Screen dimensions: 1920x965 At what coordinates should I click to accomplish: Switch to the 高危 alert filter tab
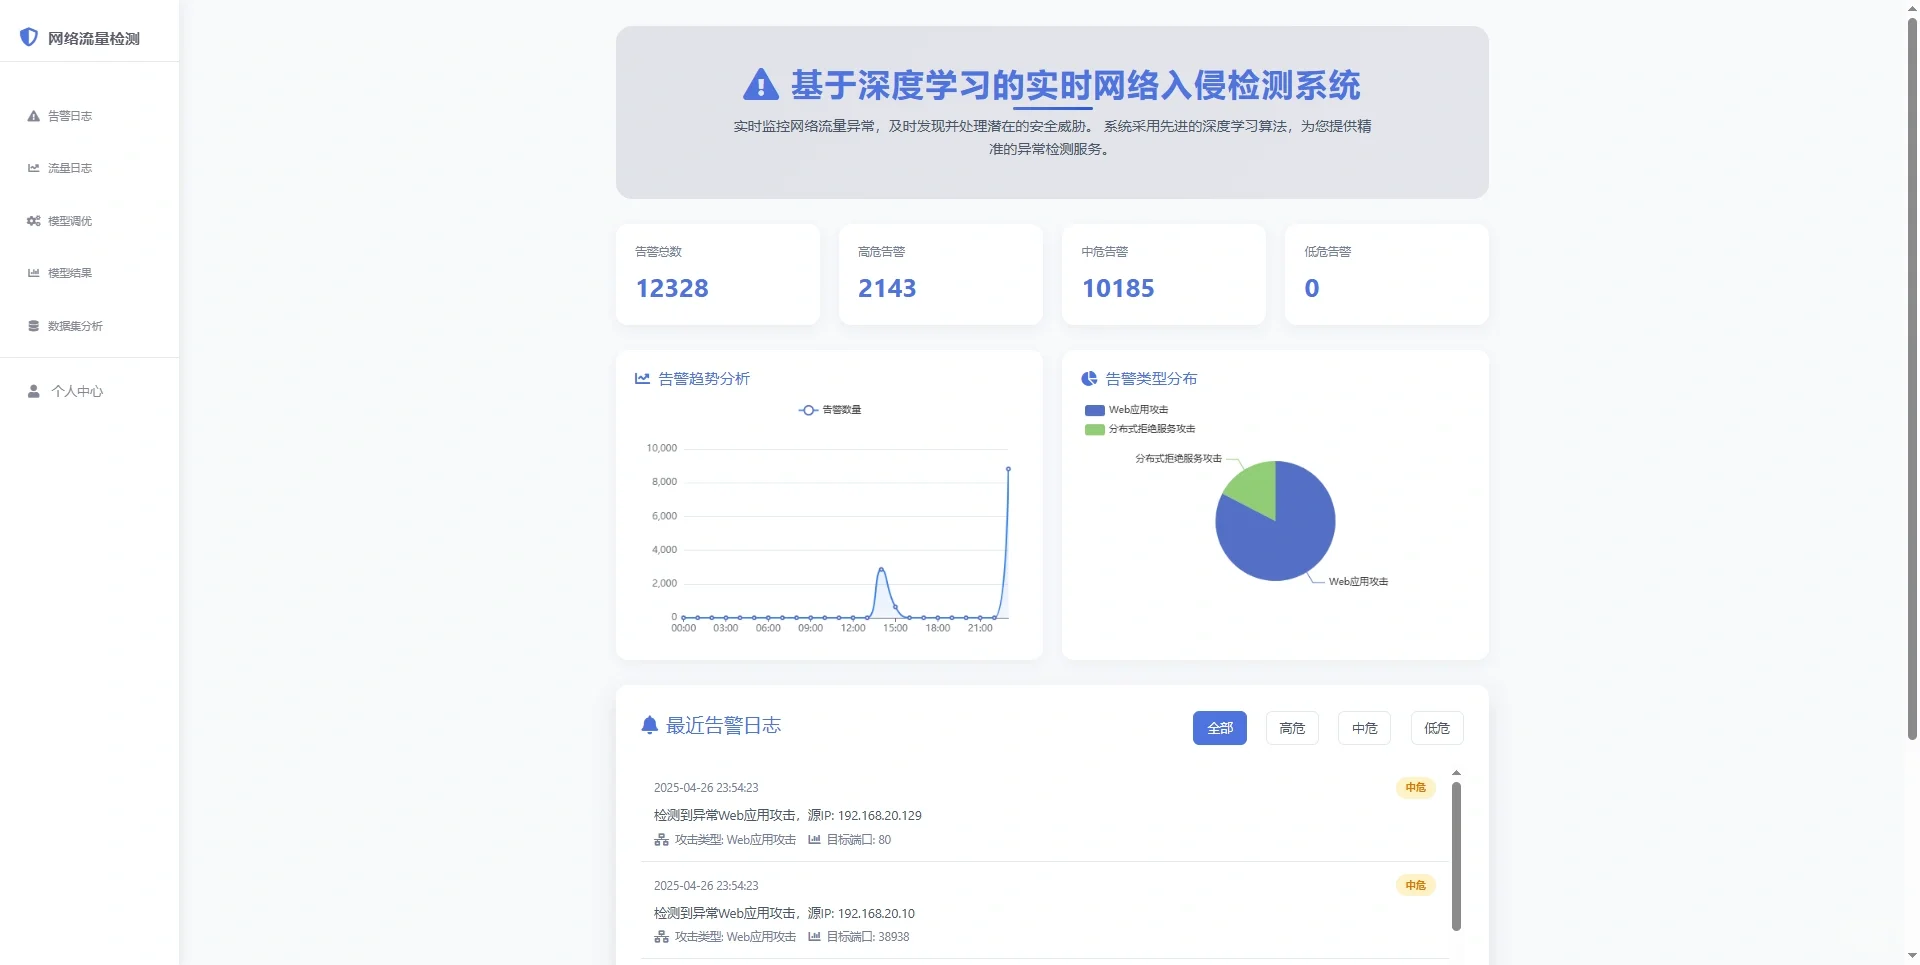[x=1291, y=728]
